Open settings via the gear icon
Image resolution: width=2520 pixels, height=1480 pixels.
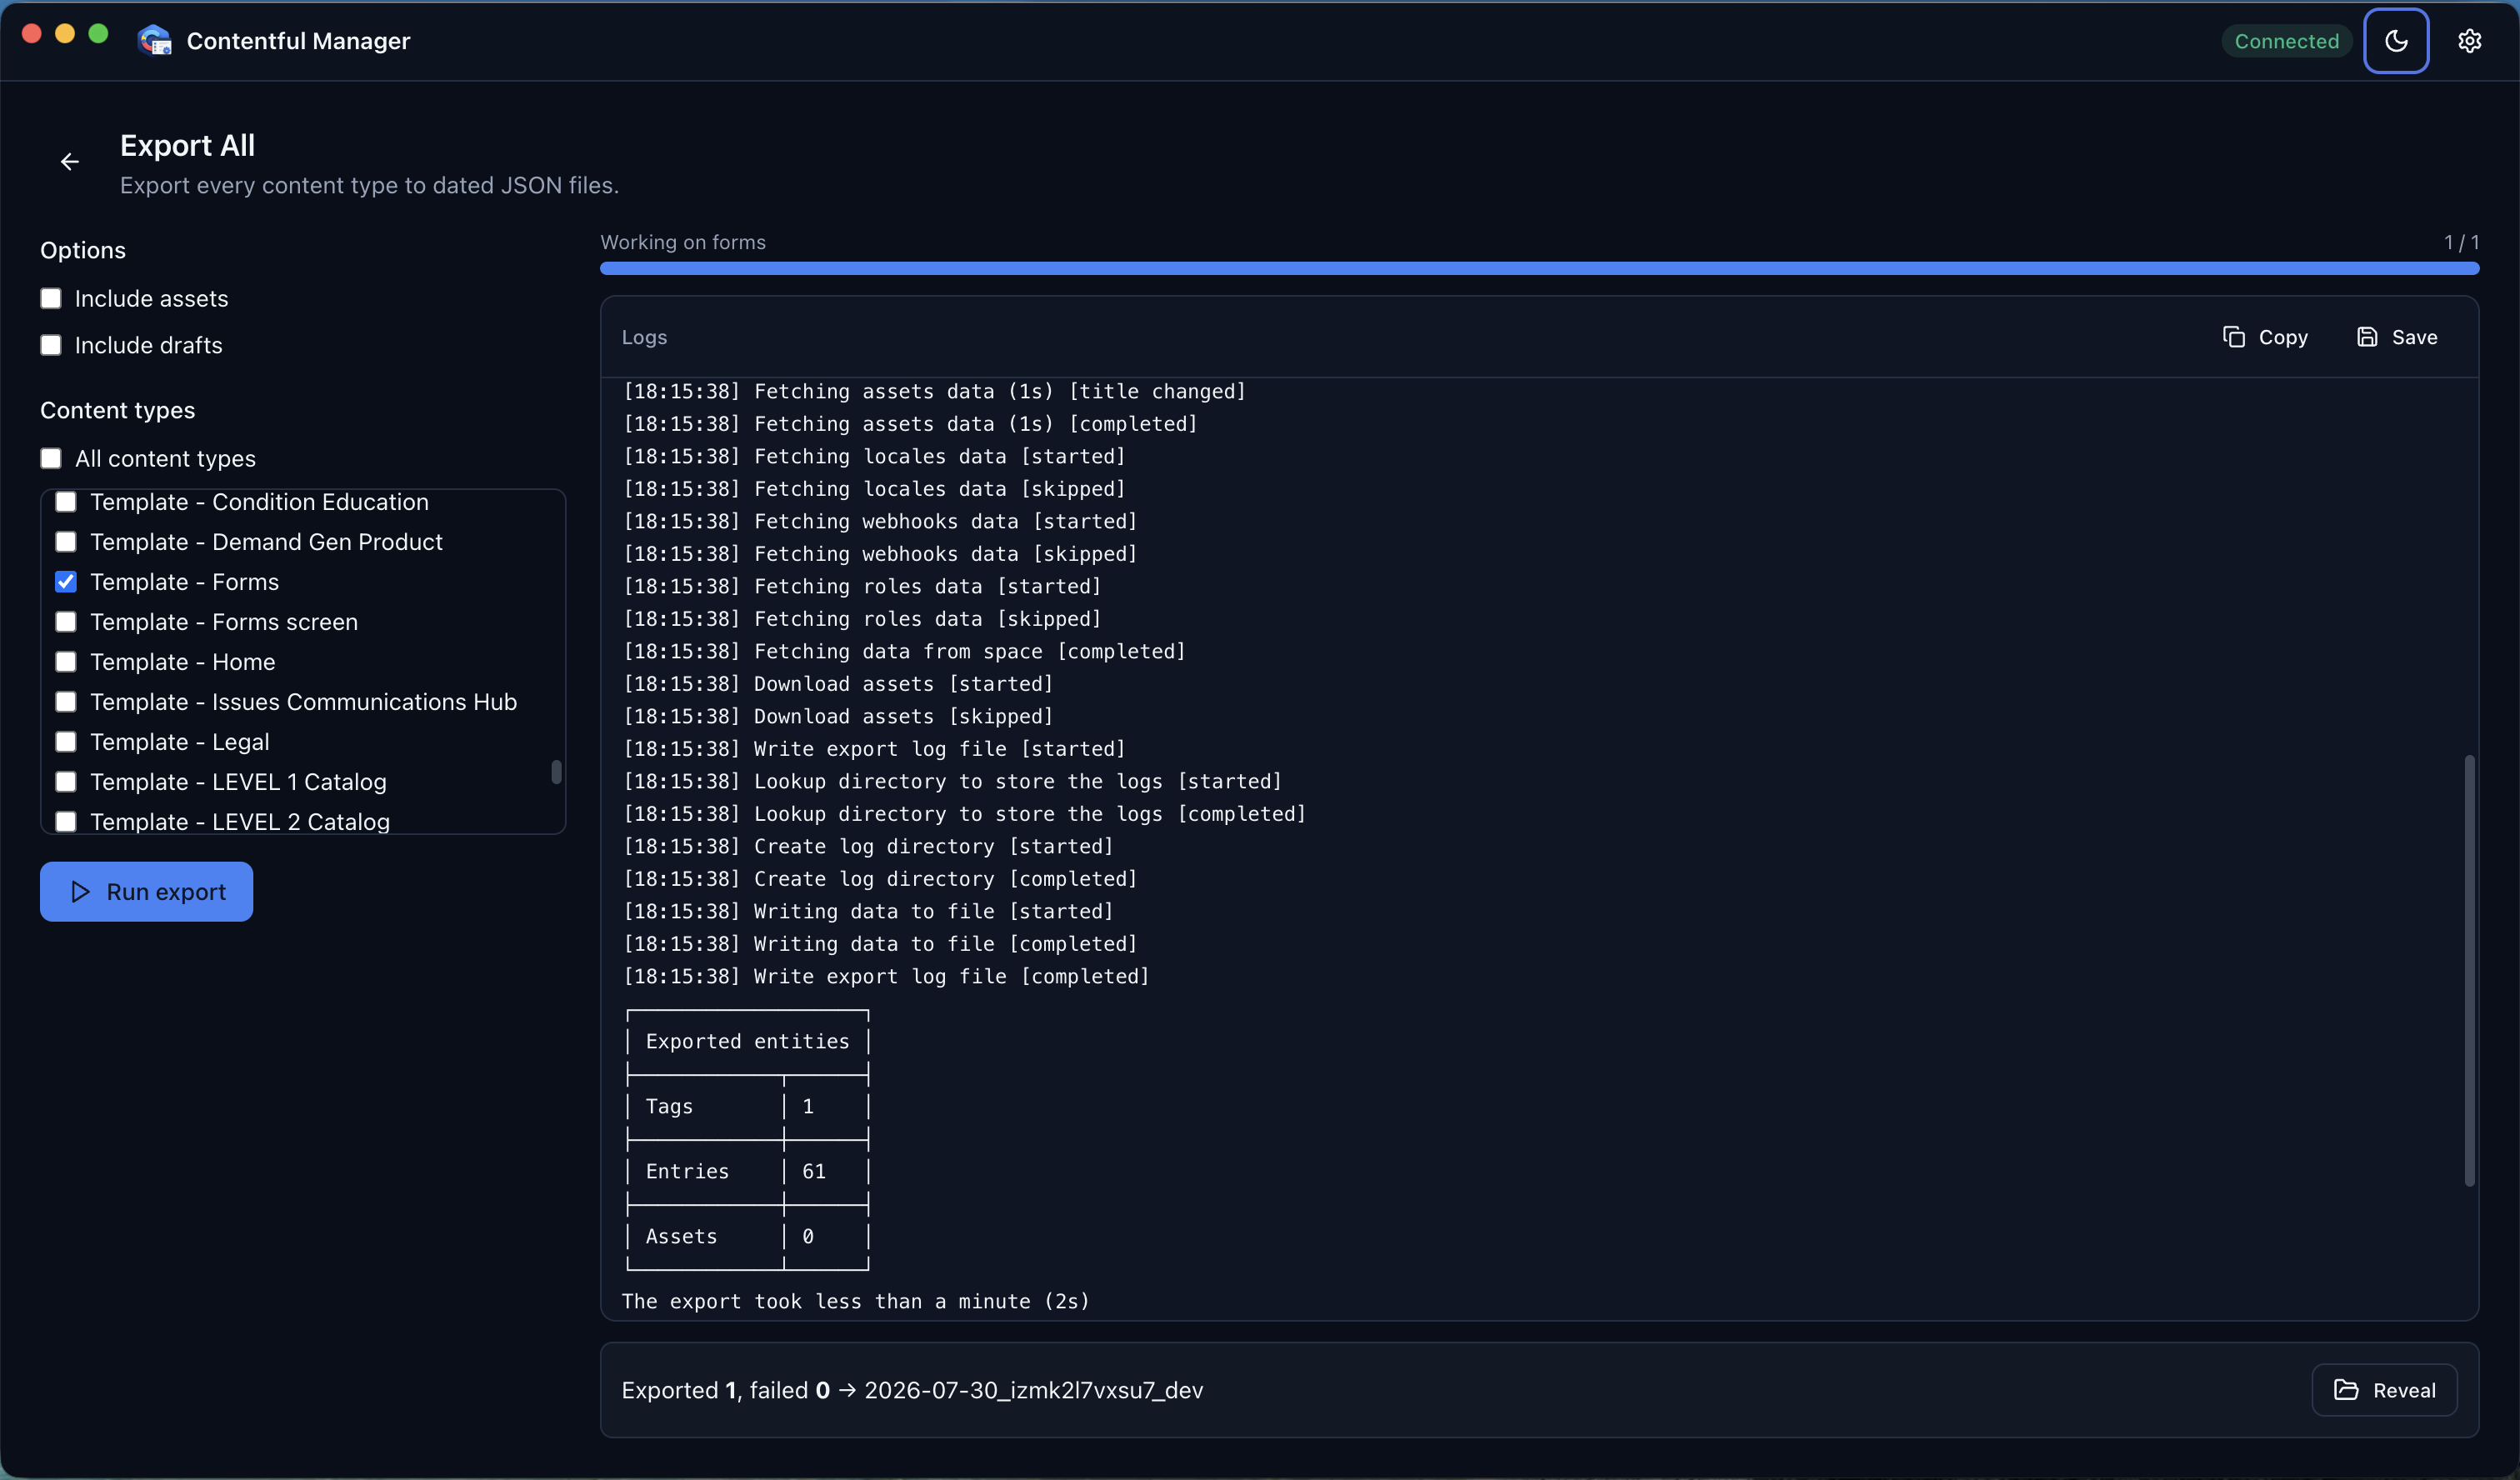coord(2469,41)
